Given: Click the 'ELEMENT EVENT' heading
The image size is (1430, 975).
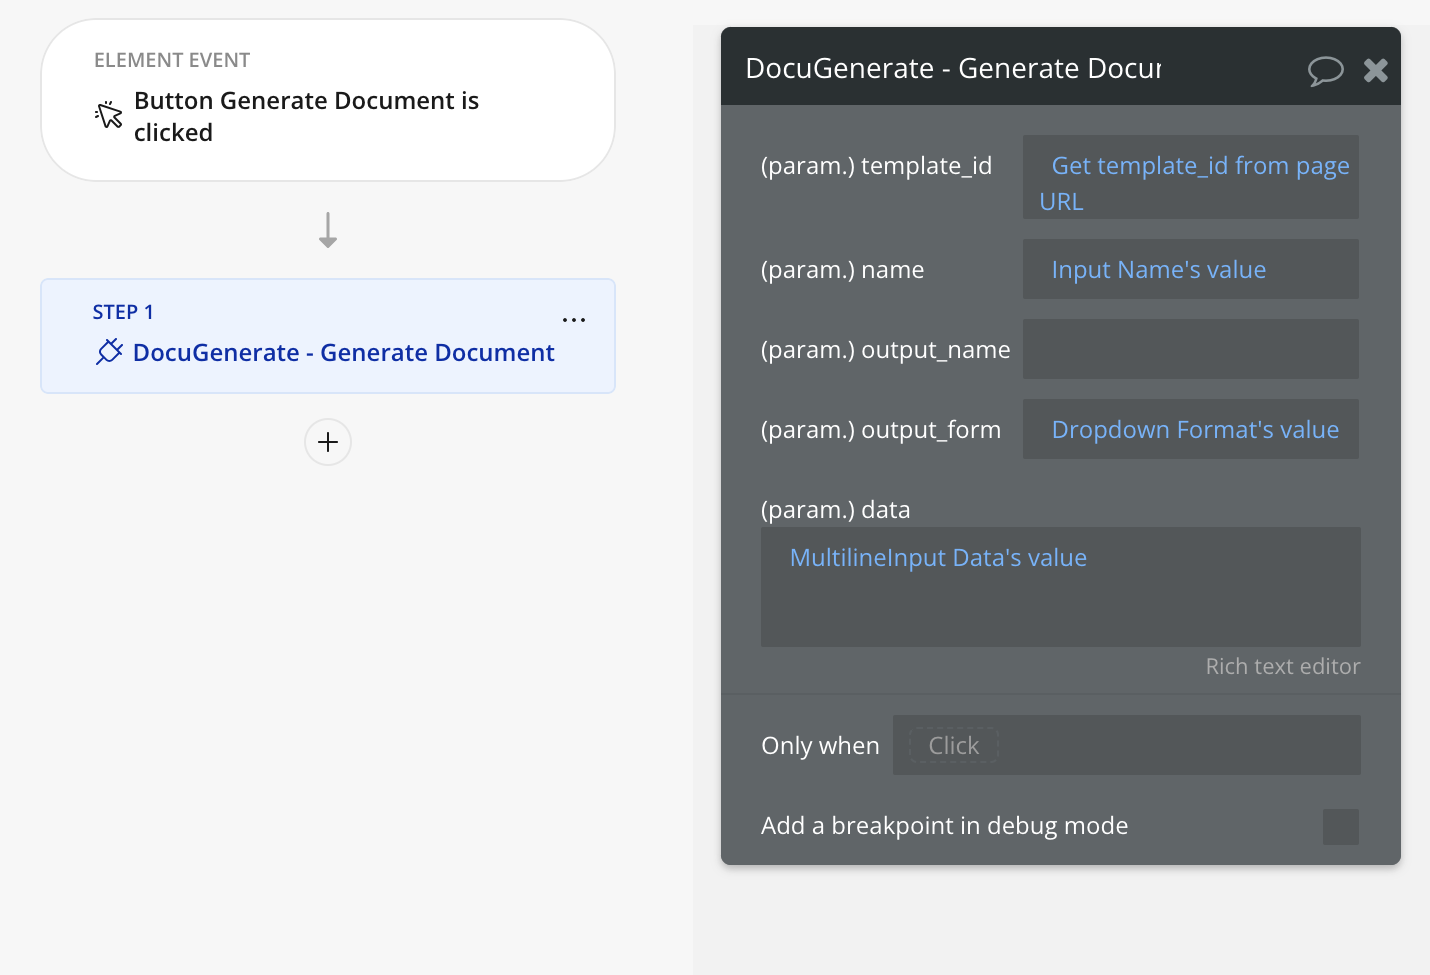Looking at the screenshot, I should coord(172,60).
